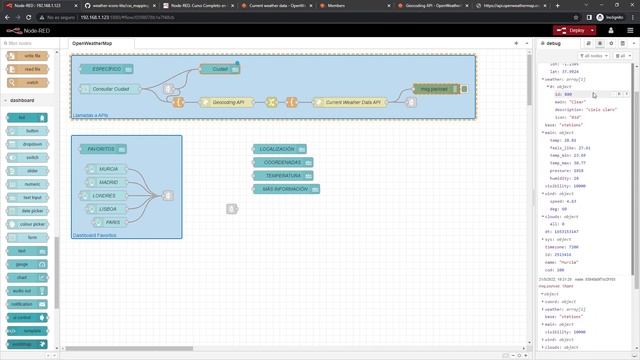Click the canvas horizontal scrollbar
640x360 pixels.
(129, 349)
